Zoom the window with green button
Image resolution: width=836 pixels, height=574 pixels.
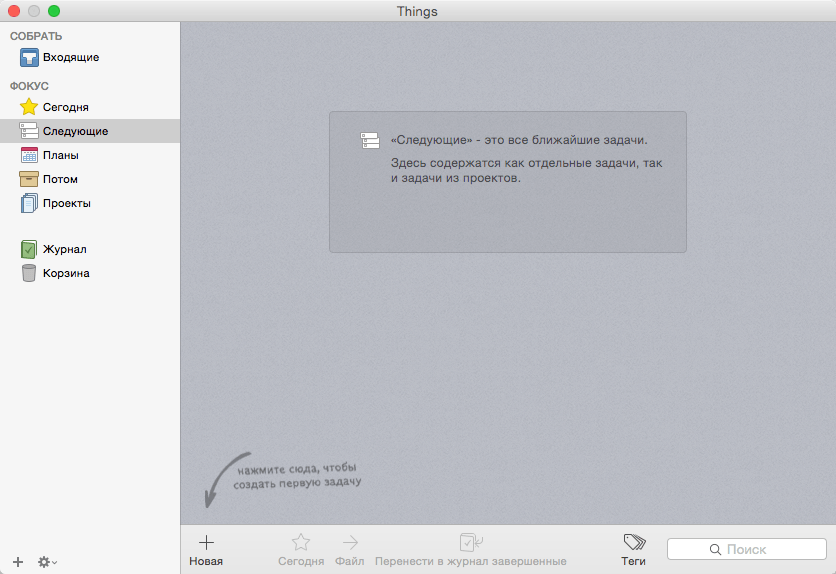point(54,11)
